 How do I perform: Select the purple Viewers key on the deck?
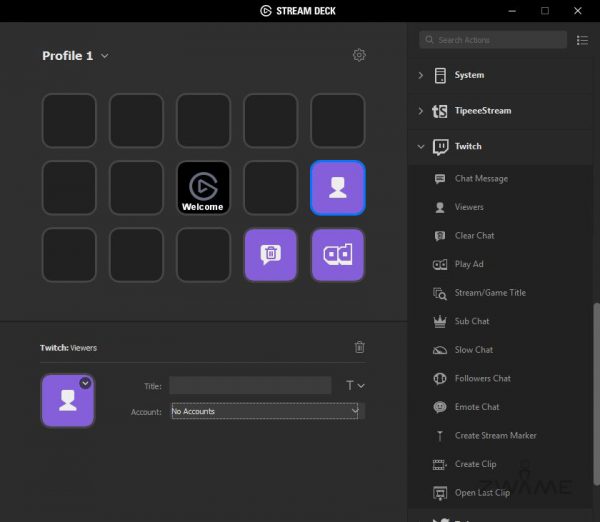pos(338,188)
